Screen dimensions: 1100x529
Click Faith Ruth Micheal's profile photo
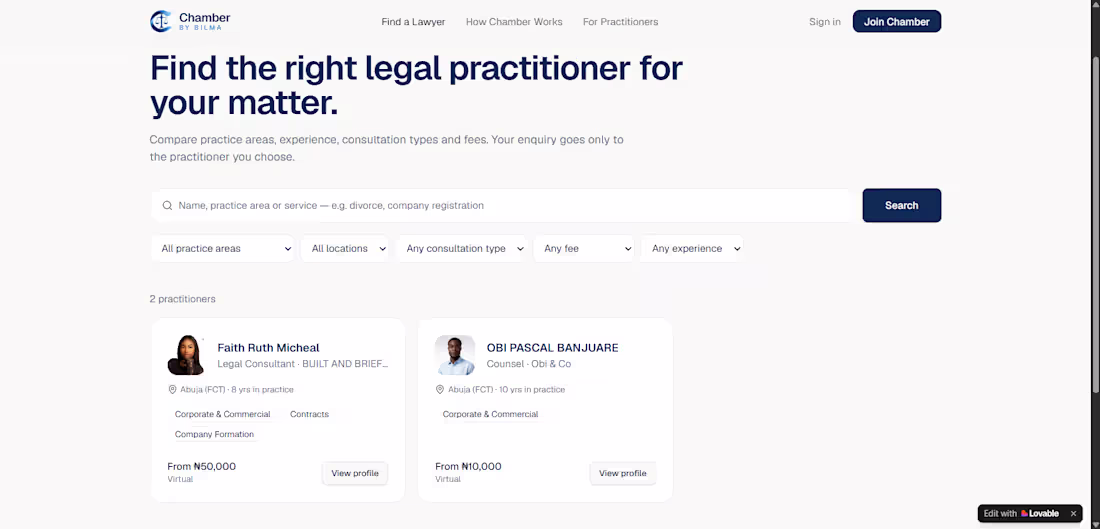(186, 355)
